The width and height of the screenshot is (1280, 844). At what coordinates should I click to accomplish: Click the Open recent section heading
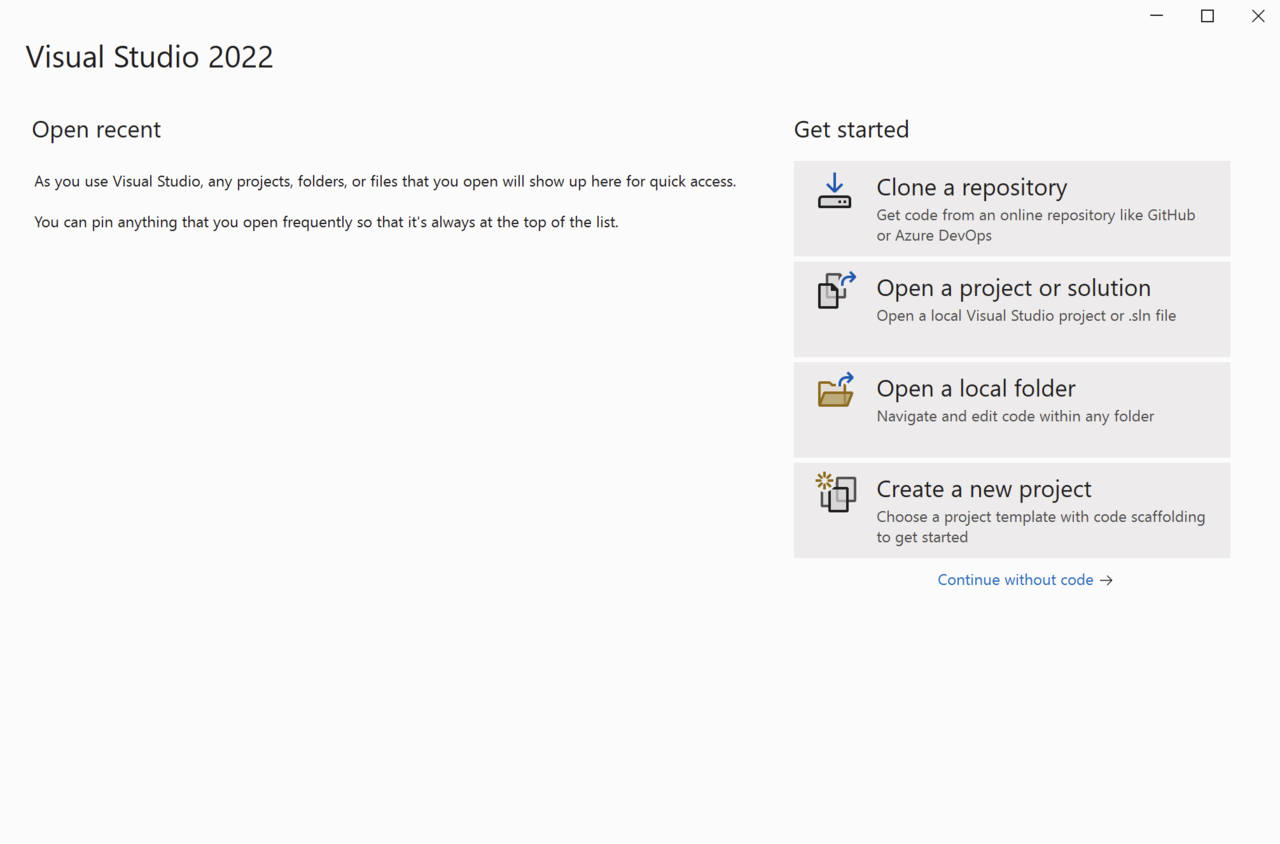[96, 130]
